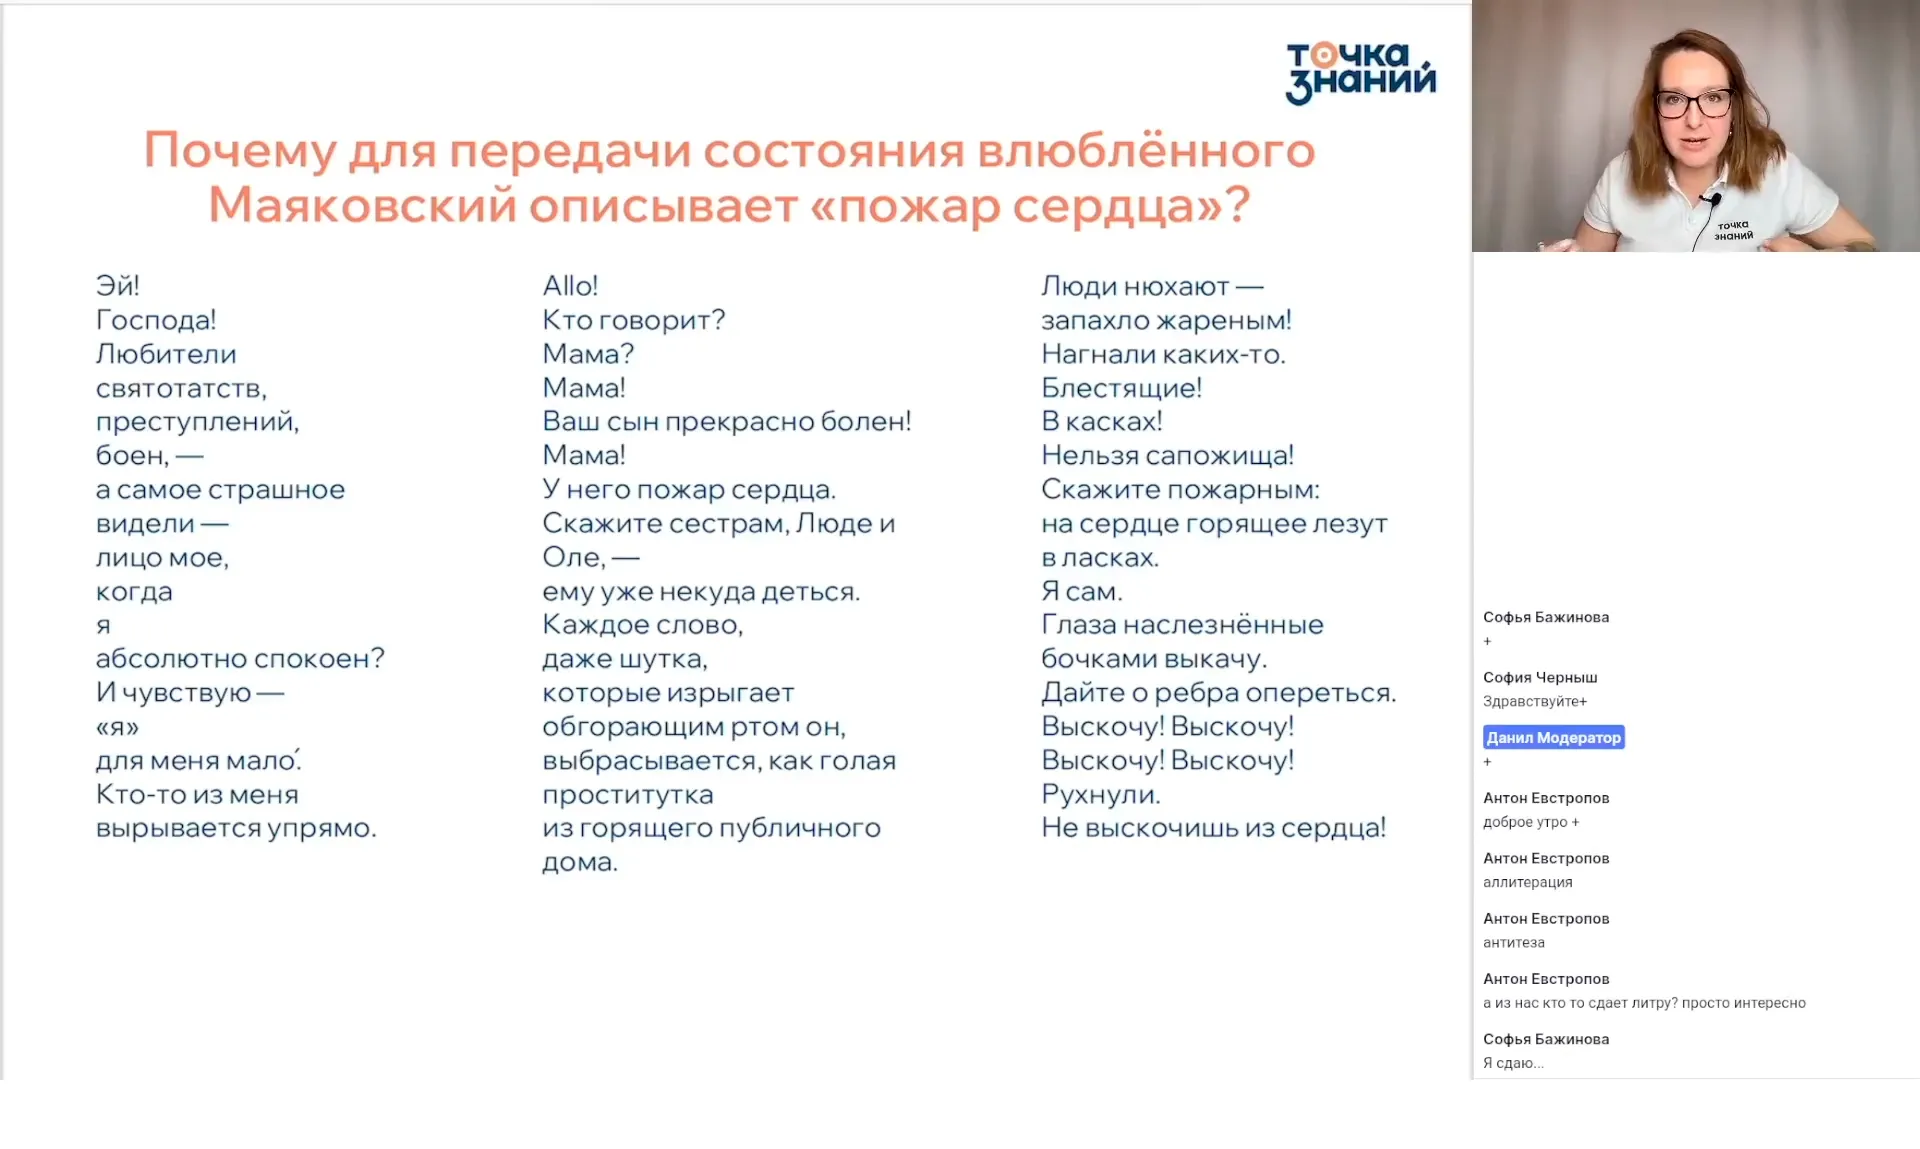Viewport: 1920px width, 1149px height.
Task: Click the 'Здравствуйте+' chat message
Action: click(x=1535, y=701)
